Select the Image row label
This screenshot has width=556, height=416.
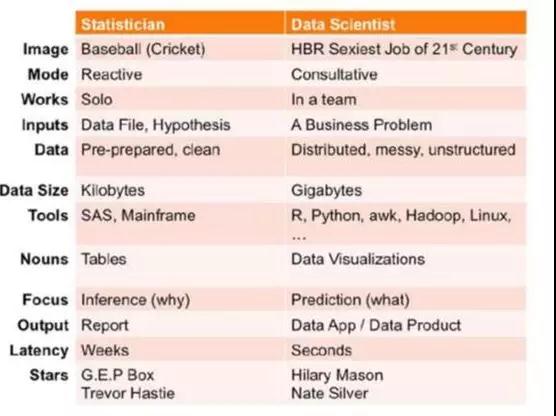click(x=46, y=49)
